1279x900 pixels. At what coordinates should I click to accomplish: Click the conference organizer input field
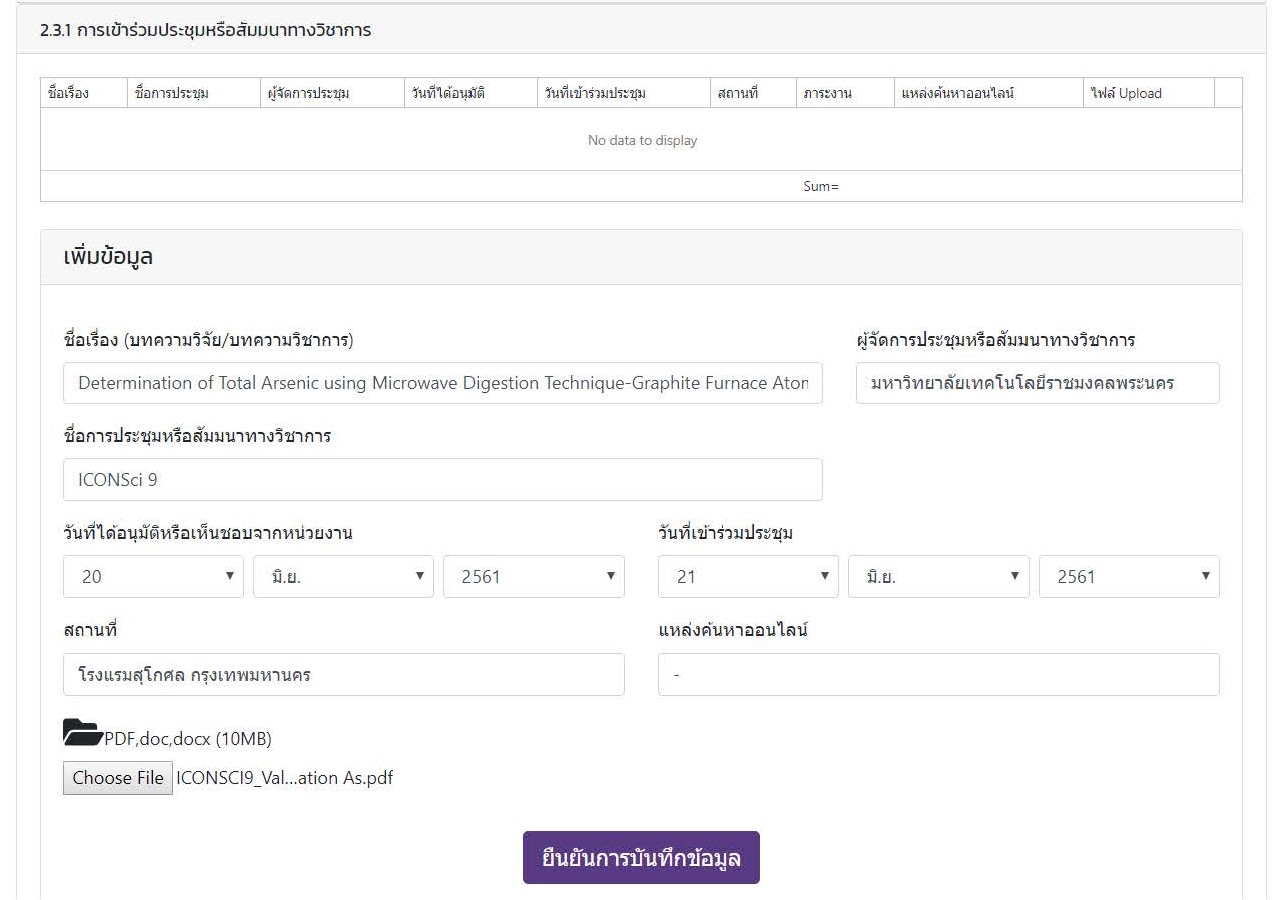pyautogui.click(x=1037, y=383)
